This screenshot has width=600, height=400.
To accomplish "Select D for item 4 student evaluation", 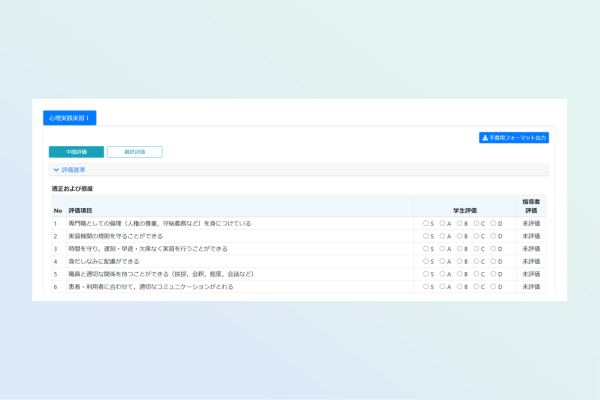I will pos(495,261).
